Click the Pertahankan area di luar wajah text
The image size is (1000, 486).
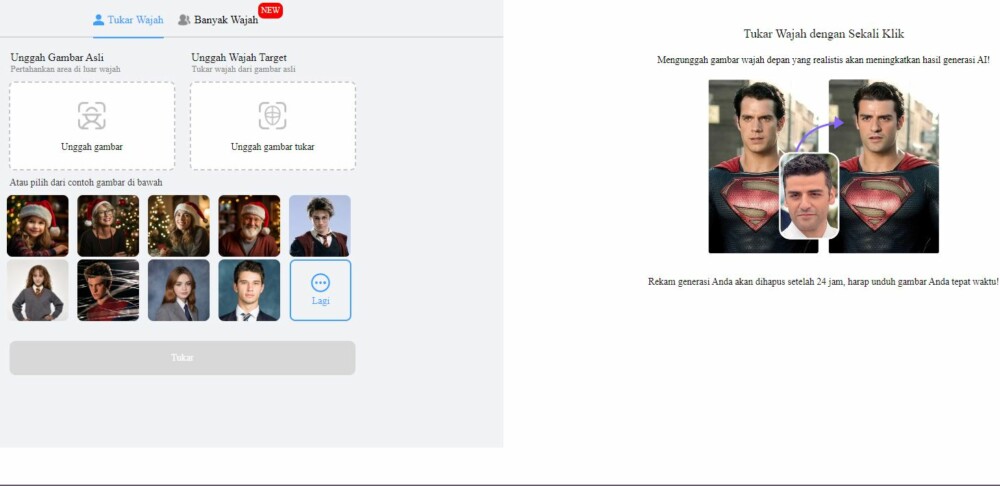(65, 69)
